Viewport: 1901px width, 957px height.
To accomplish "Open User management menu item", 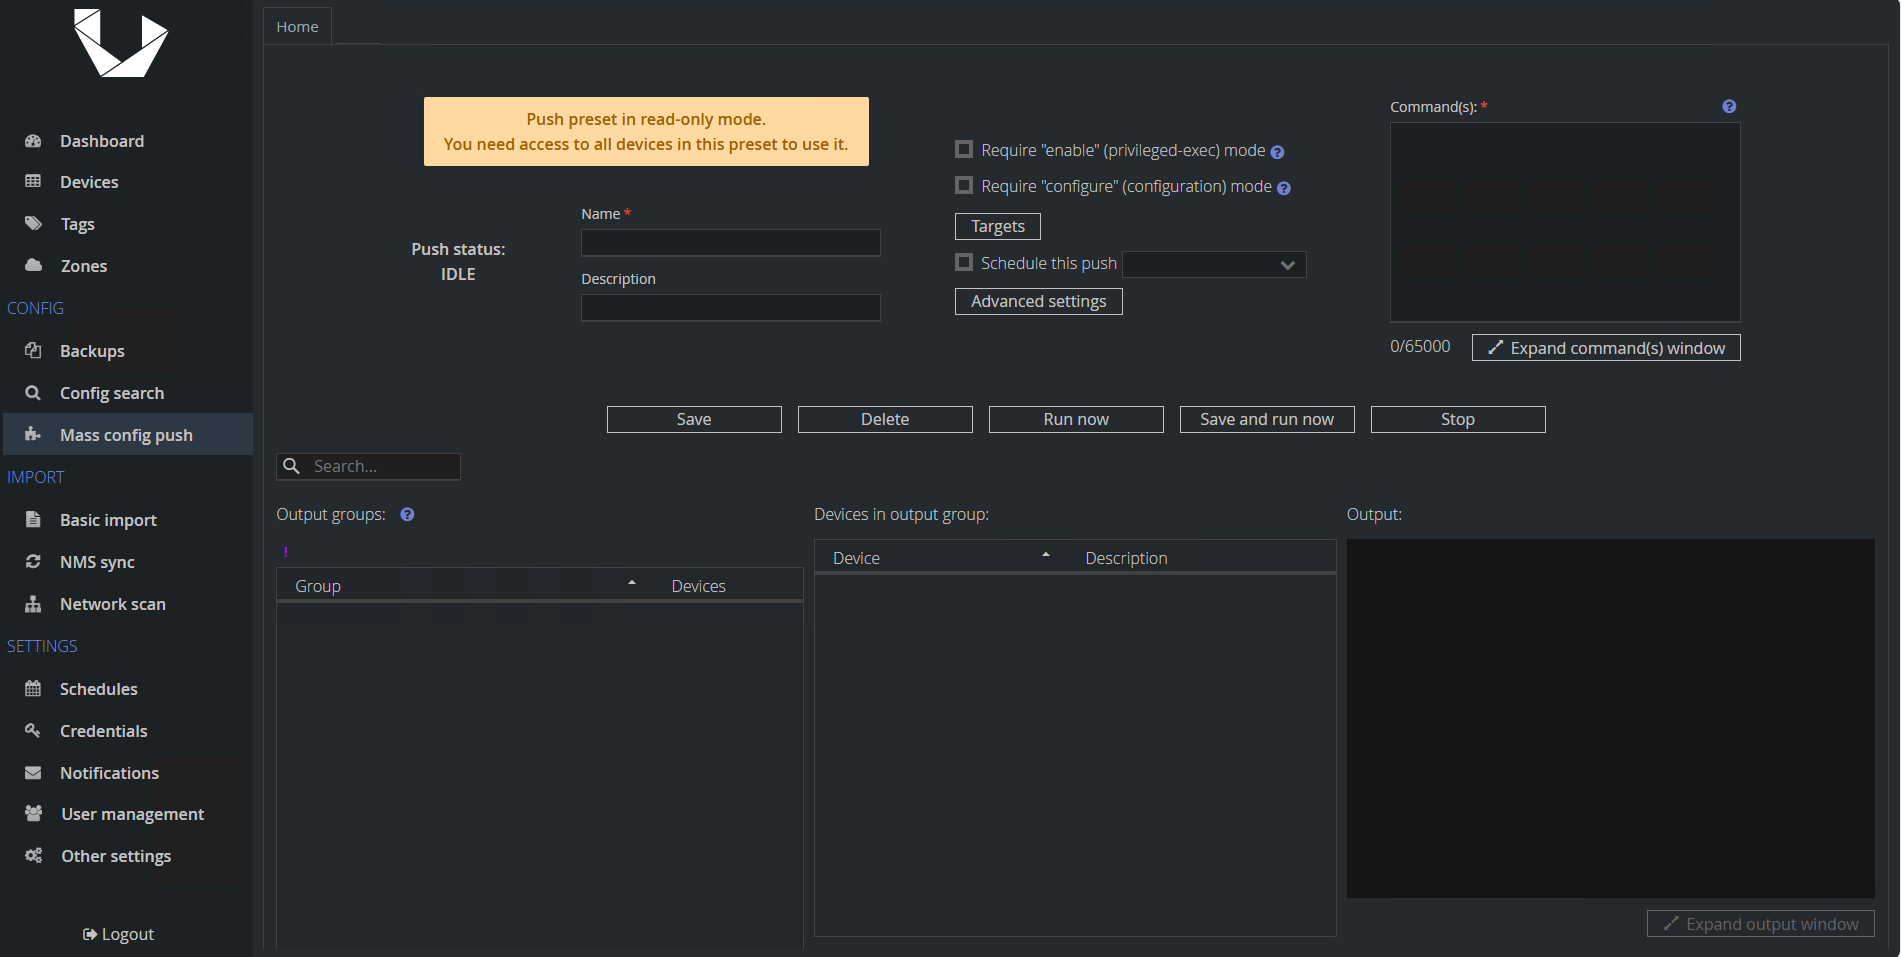I will [x=133, y=814].
